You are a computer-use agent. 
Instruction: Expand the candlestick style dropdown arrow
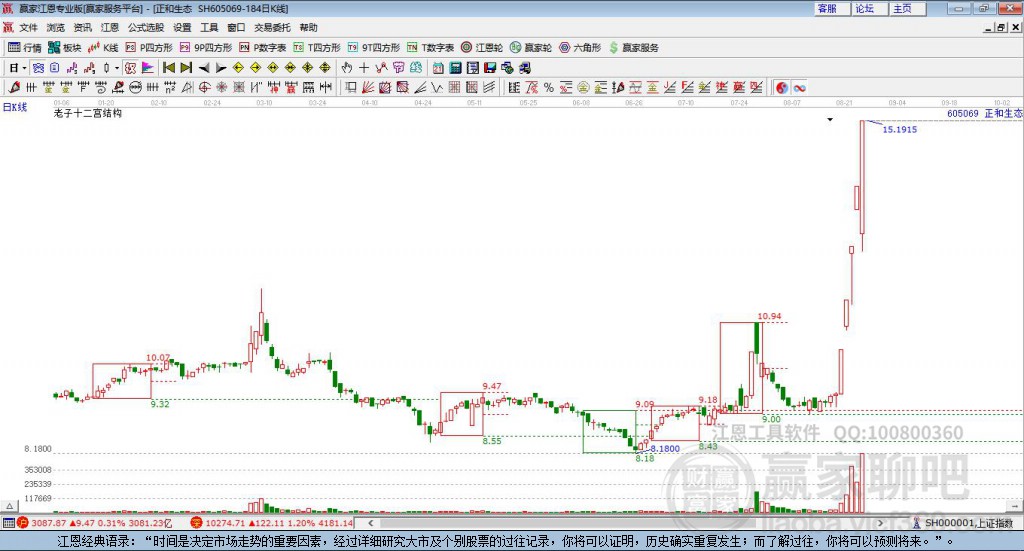click(117, 68)
